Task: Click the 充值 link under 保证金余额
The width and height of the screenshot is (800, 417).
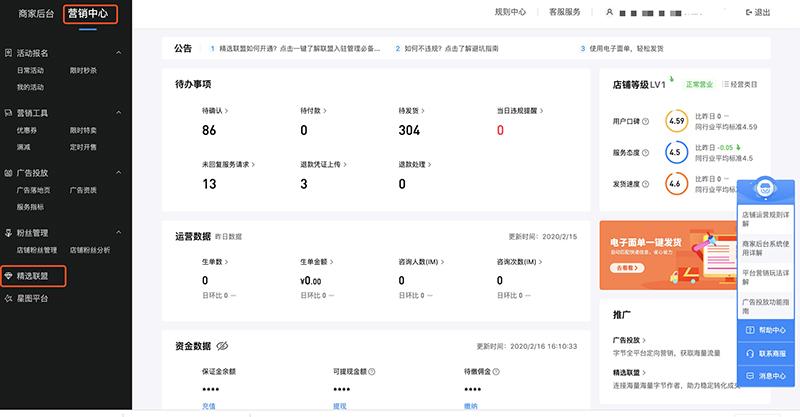Action: pyautogui.click(x=208, y=406)
